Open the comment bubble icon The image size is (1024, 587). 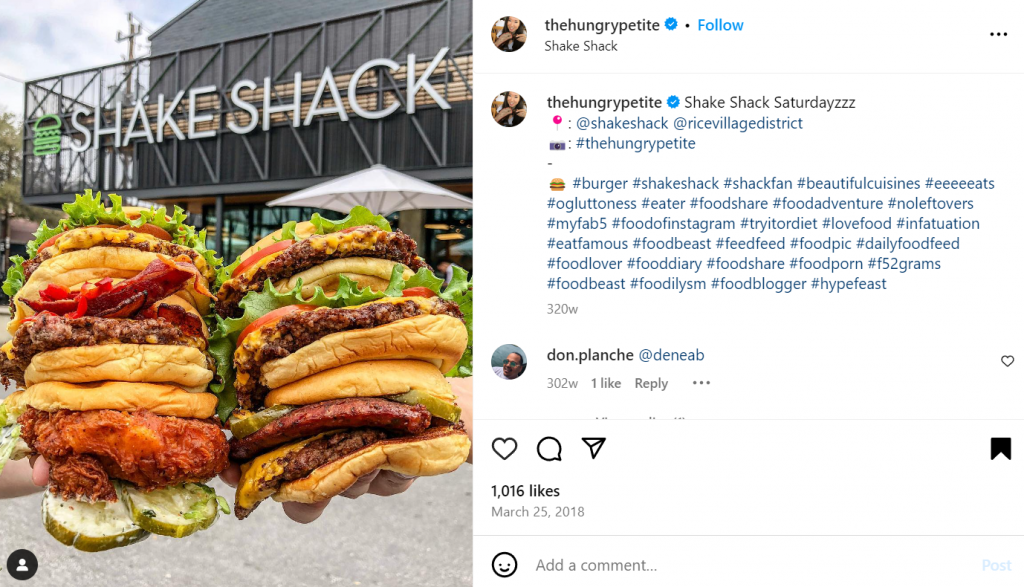click(x=549, y=449)
